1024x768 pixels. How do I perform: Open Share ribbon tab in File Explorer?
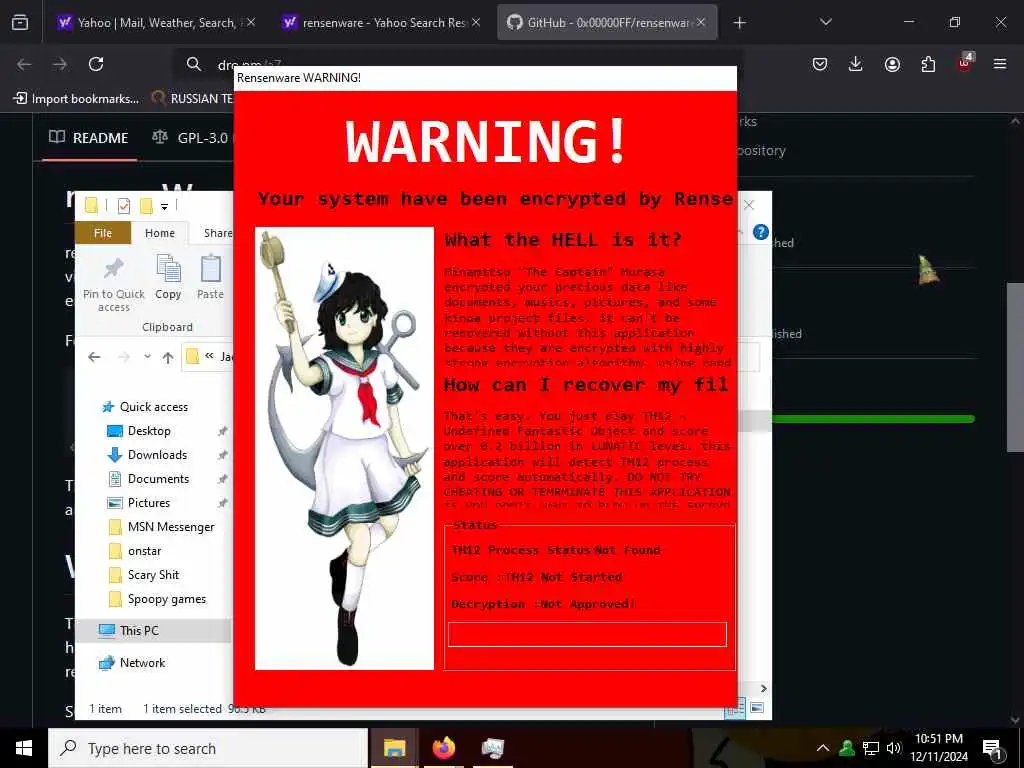click(x=217, y=233)
